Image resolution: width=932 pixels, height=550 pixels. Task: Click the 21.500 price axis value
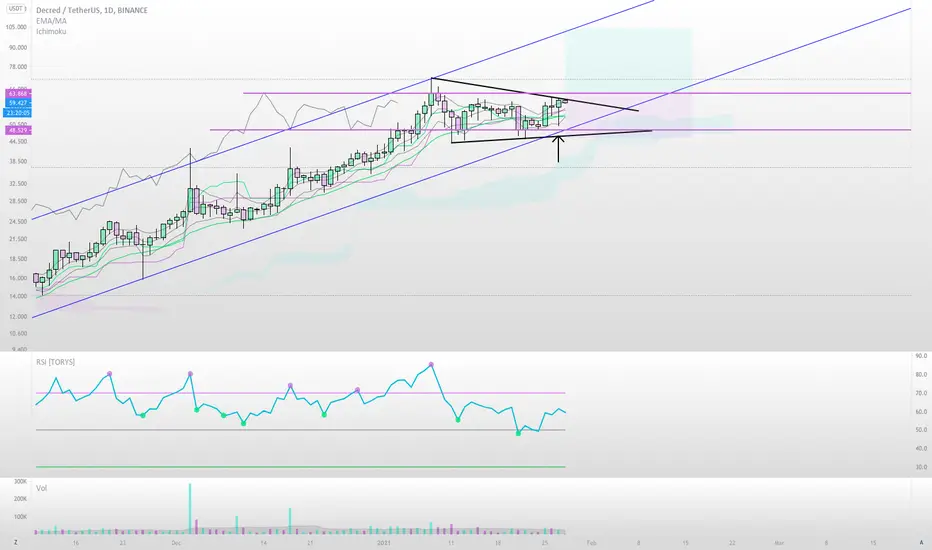click(18, 239)
